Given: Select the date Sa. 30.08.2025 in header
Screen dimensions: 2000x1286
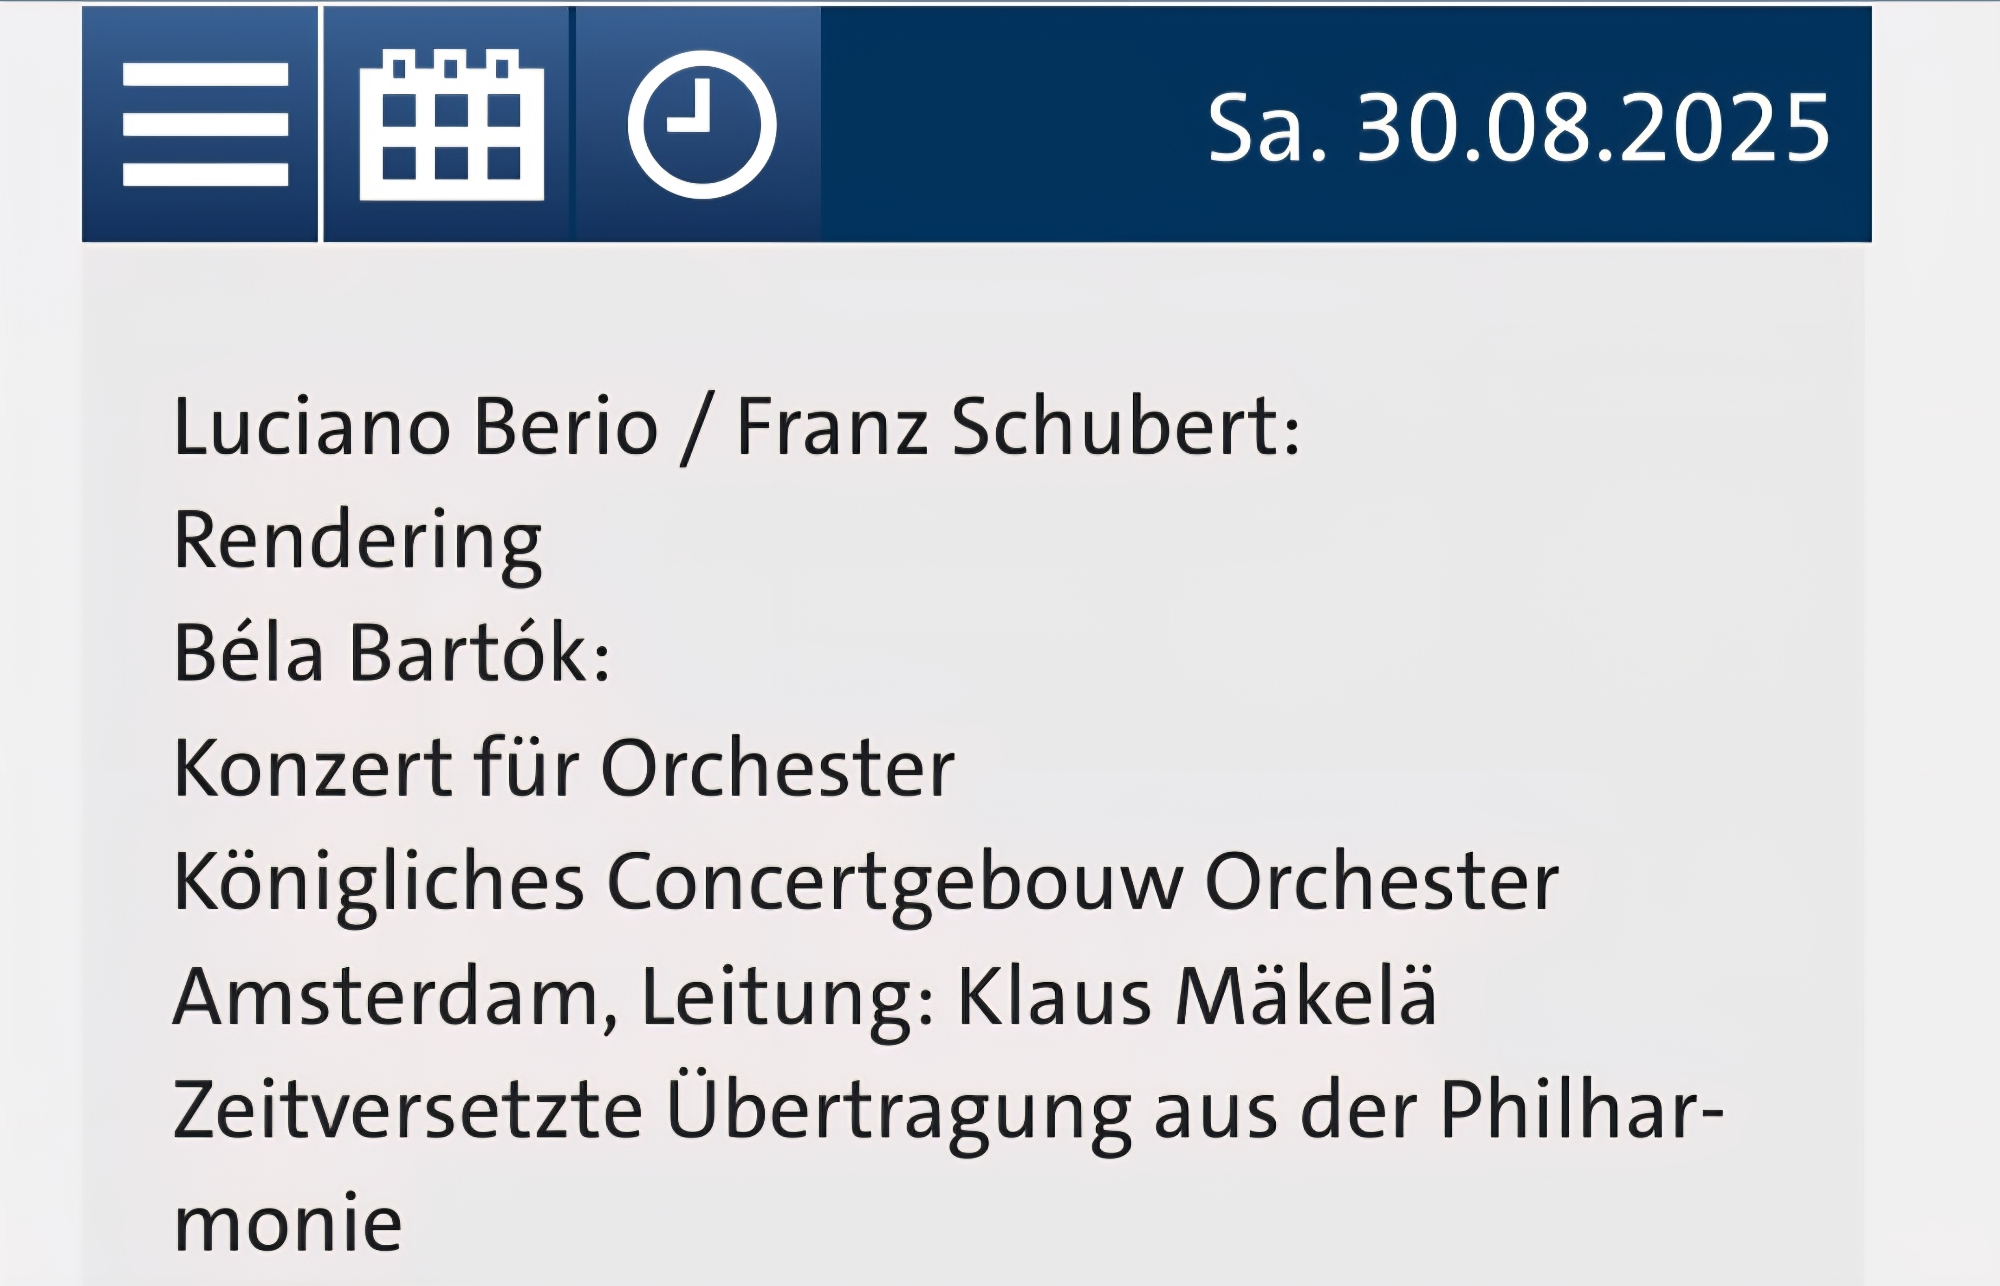Looking at the screenshot, I should [x=1518, y=128].
